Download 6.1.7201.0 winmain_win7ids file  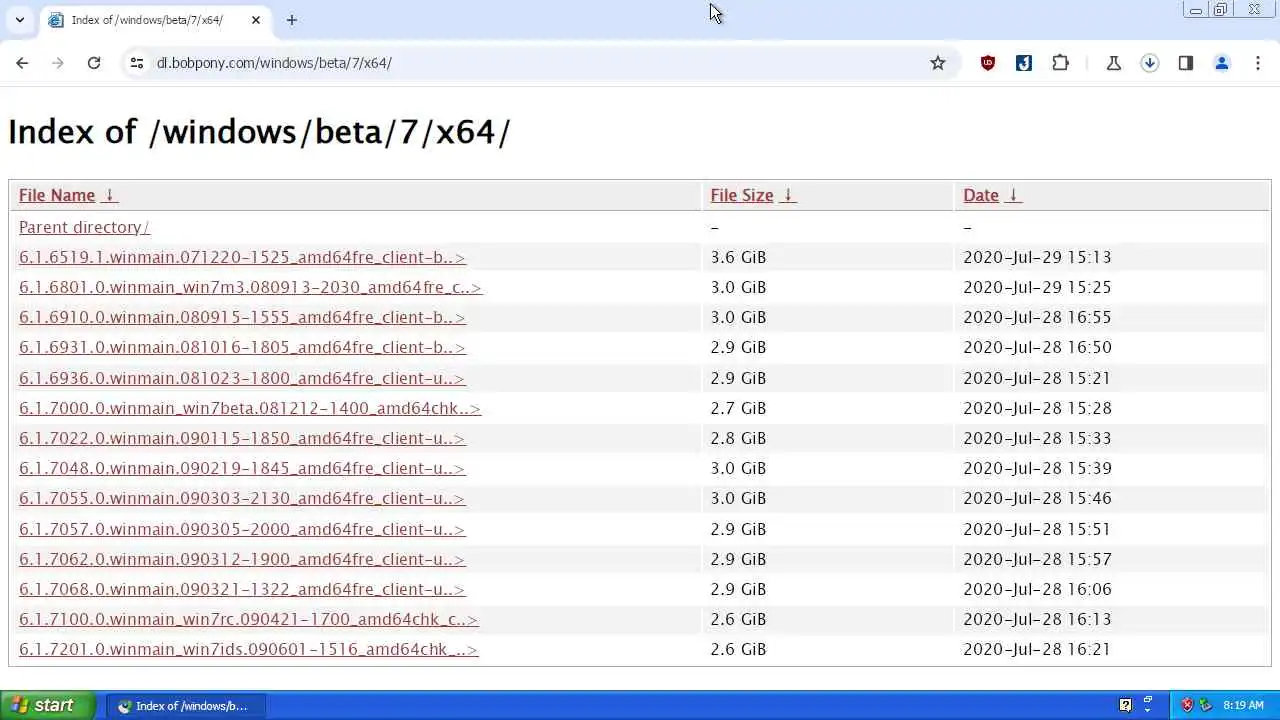coord(249,649)
